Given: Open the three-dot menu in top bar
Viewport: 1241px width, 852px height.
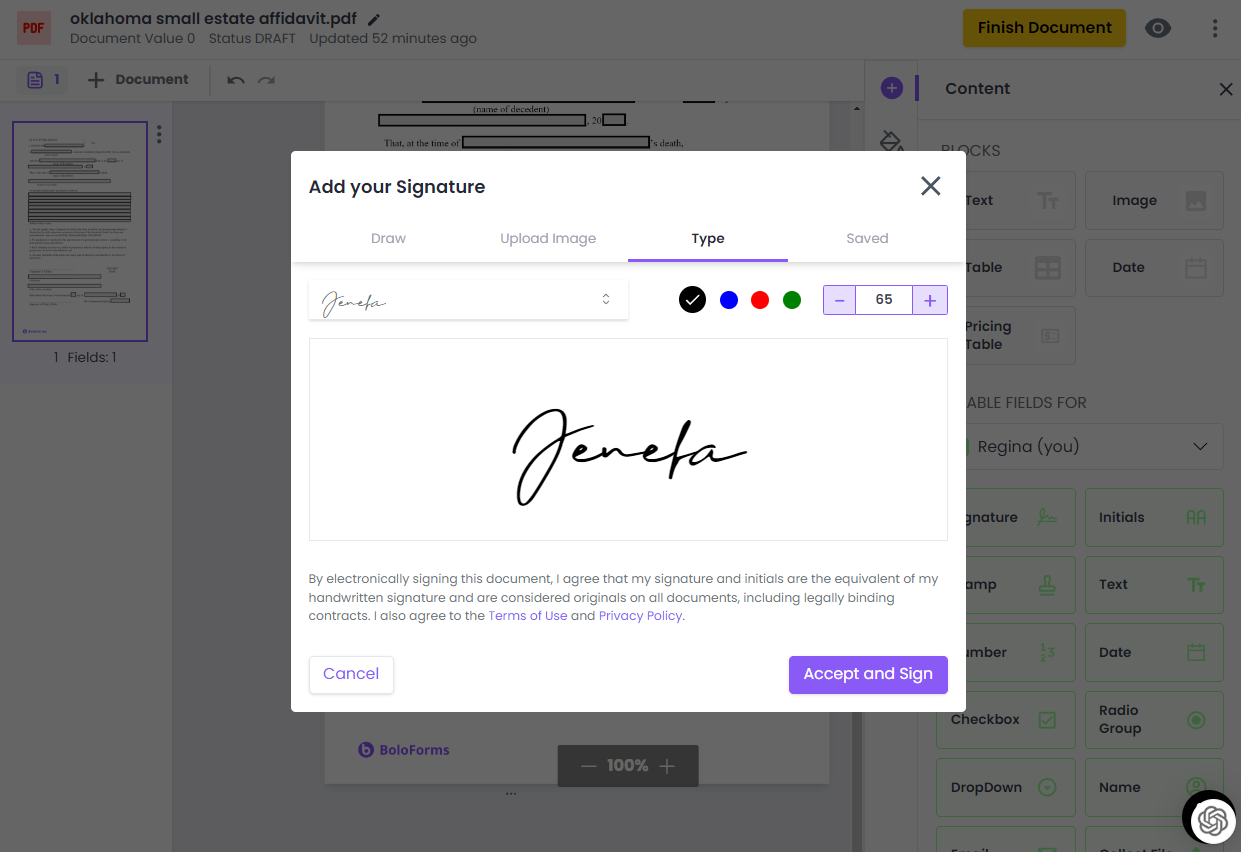Looking at the screenshot, I should [1215, 28].
